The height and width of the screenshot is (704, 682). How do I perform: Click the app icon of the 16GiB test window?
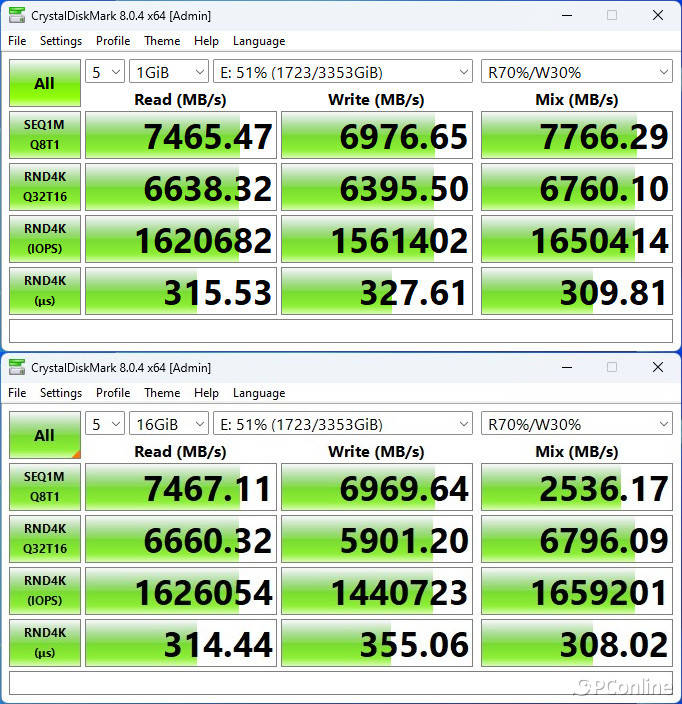tap(17, 368)
